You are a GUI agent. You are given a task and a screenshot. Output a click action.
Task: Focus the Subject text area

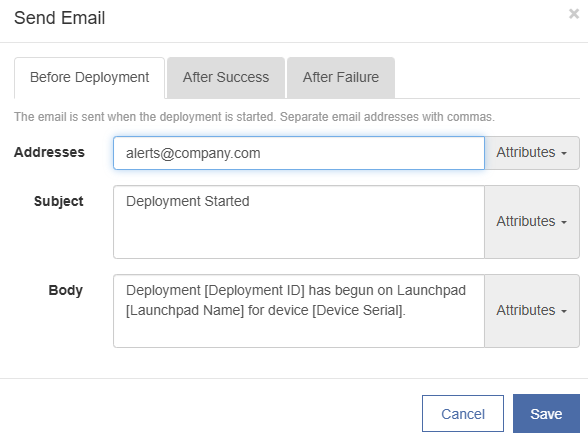click(x=299, y=222)
